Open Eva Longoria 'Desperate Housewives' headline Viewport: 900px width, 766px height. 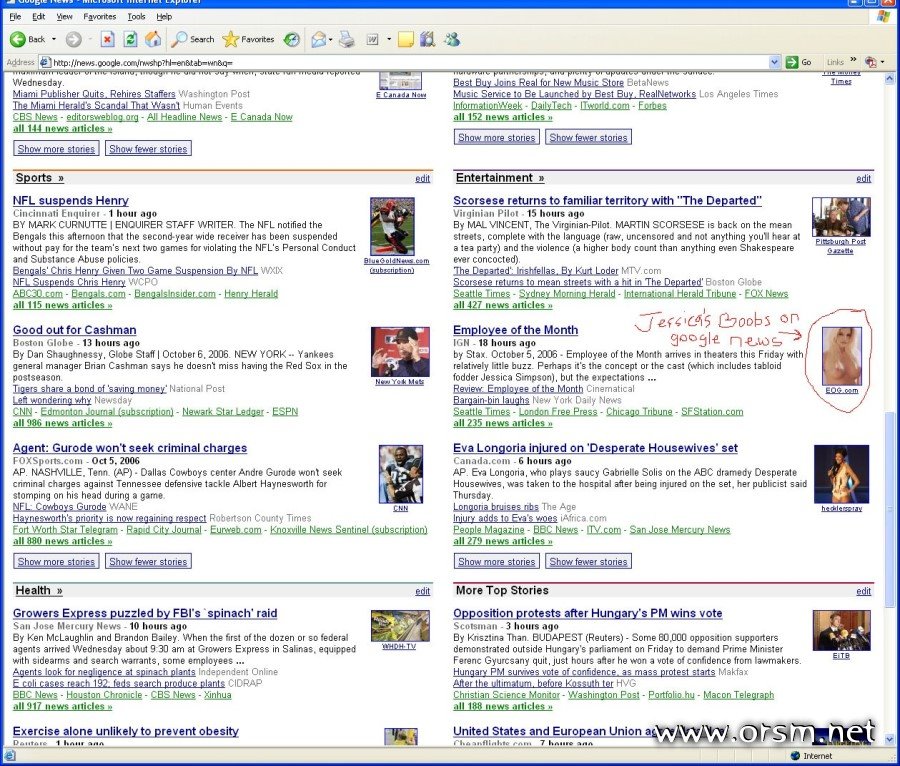coord(595,448)
